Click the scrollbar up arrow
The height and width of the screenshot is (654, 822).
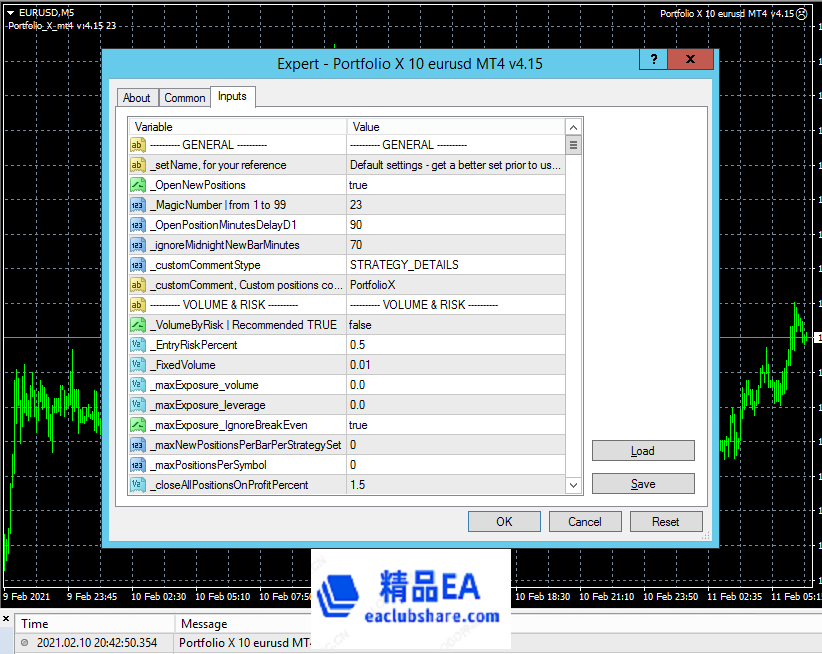pos(574,127)
